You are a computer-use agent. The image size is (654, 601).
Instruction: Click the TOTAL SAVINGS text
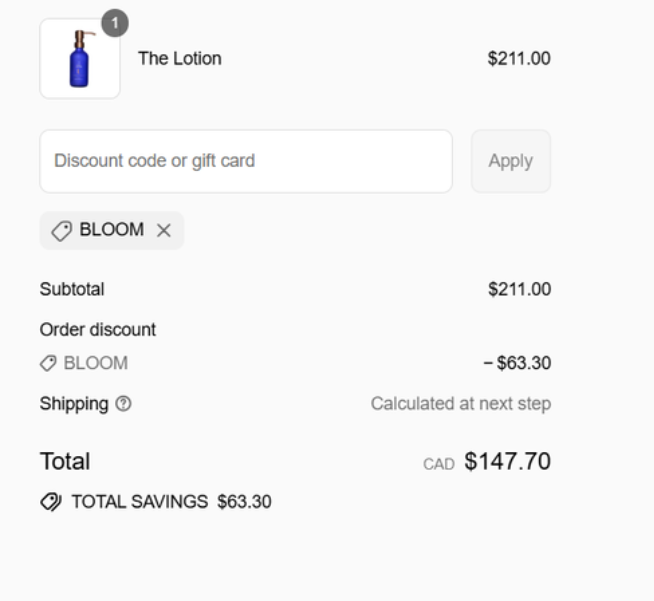pyautogui.click(x=139, y=502)
